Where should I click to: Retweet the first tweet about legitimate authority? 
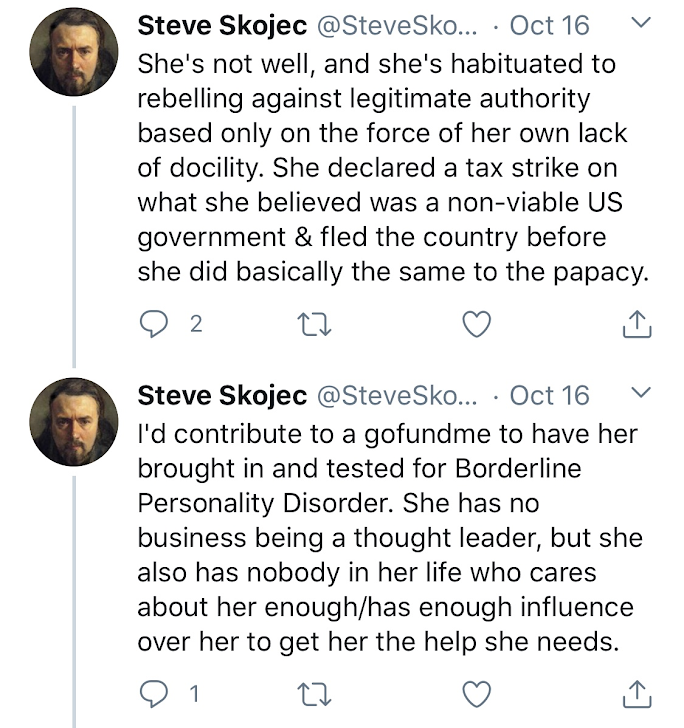tap(318, 324)
